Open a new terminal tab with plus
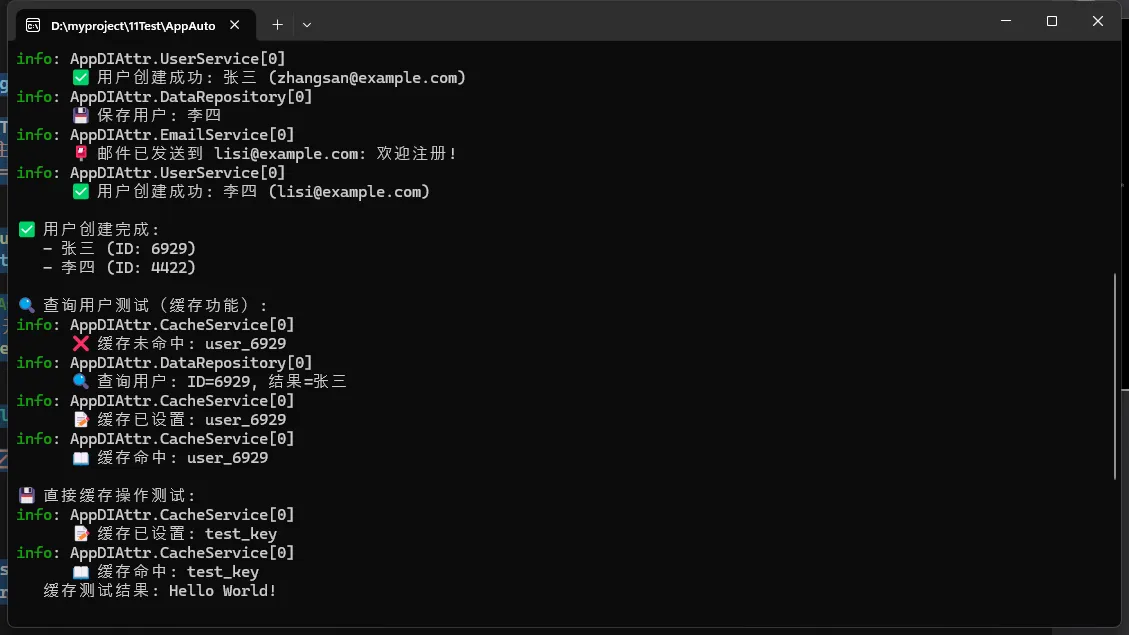Viewport: 1129px width, 635px height. [x=277, y=25]
